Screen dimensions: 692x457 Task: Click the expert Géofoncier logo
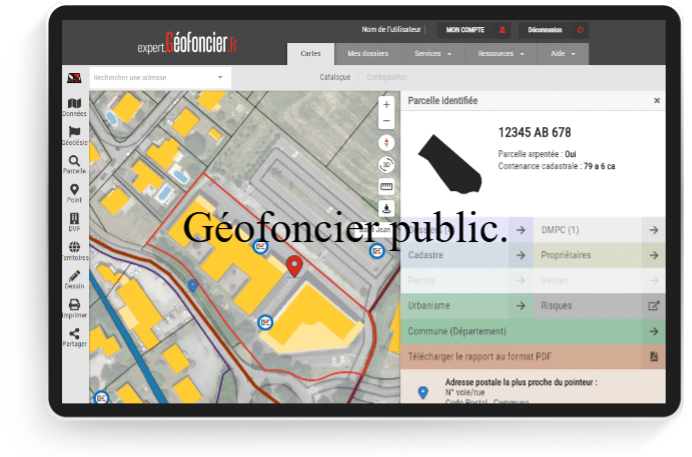[x=187, y=43]
